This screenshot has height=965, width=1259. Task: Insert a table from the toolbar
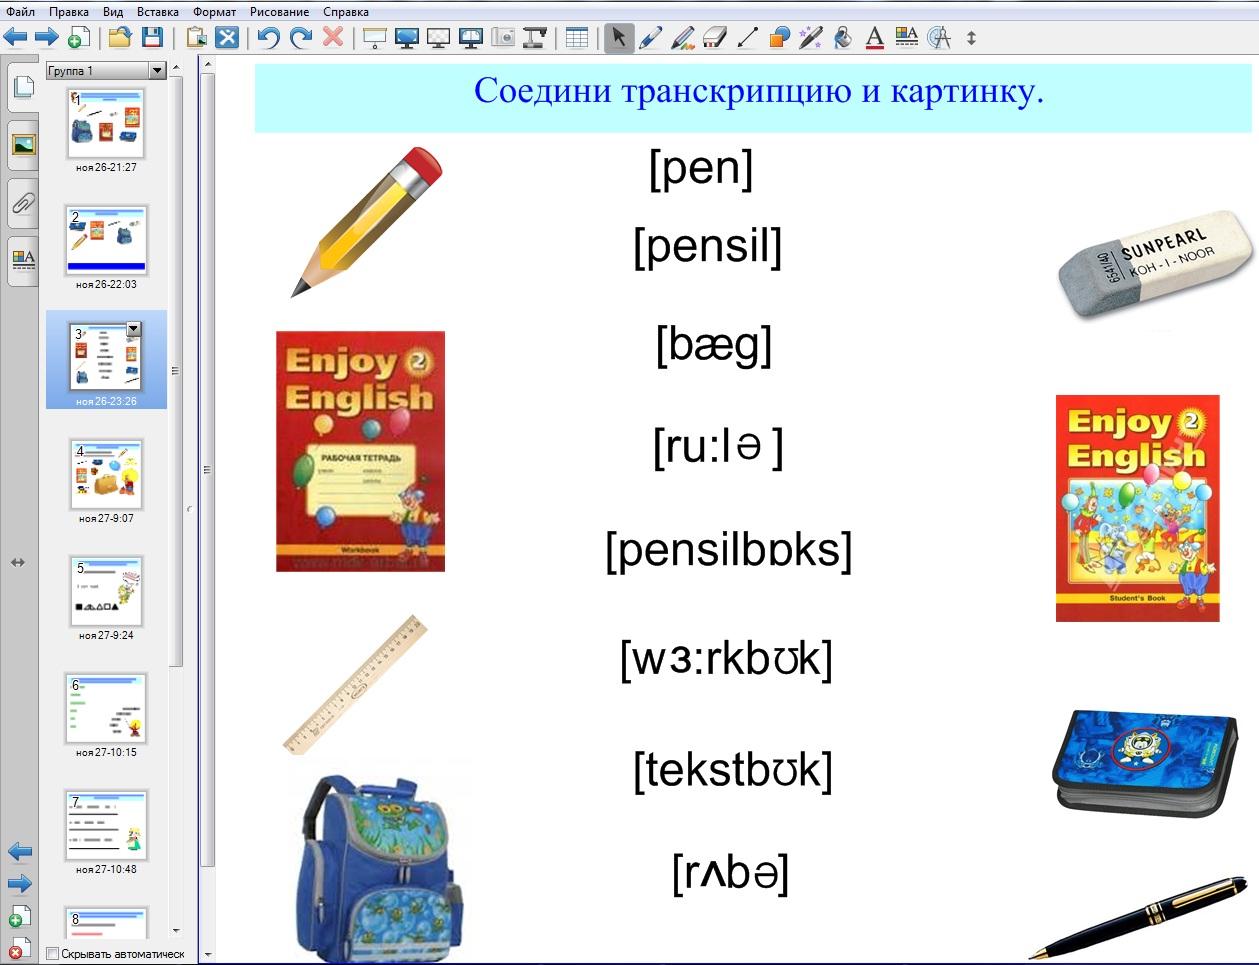(576, 38)
